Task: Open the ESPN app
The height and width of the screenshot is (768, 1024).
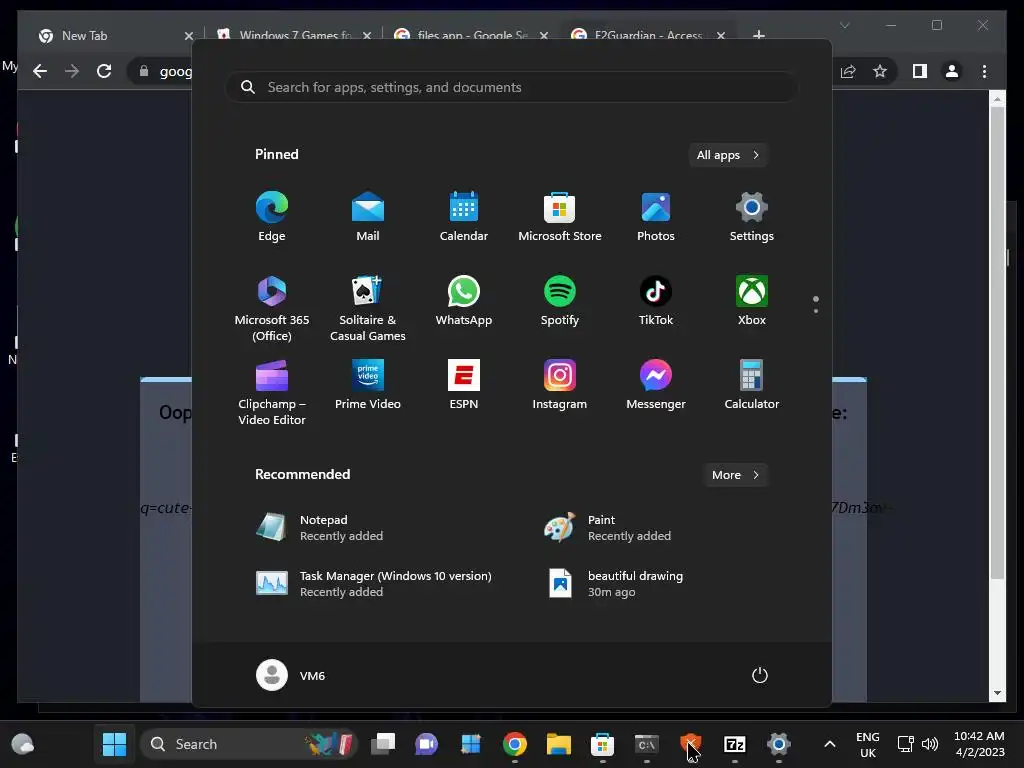Action: coord(464,385)
